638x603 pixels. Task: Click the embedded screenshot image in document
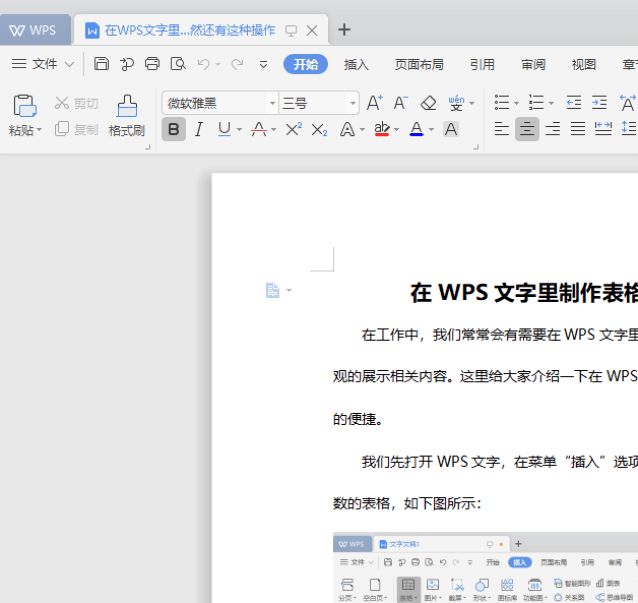tap(485, 567)
